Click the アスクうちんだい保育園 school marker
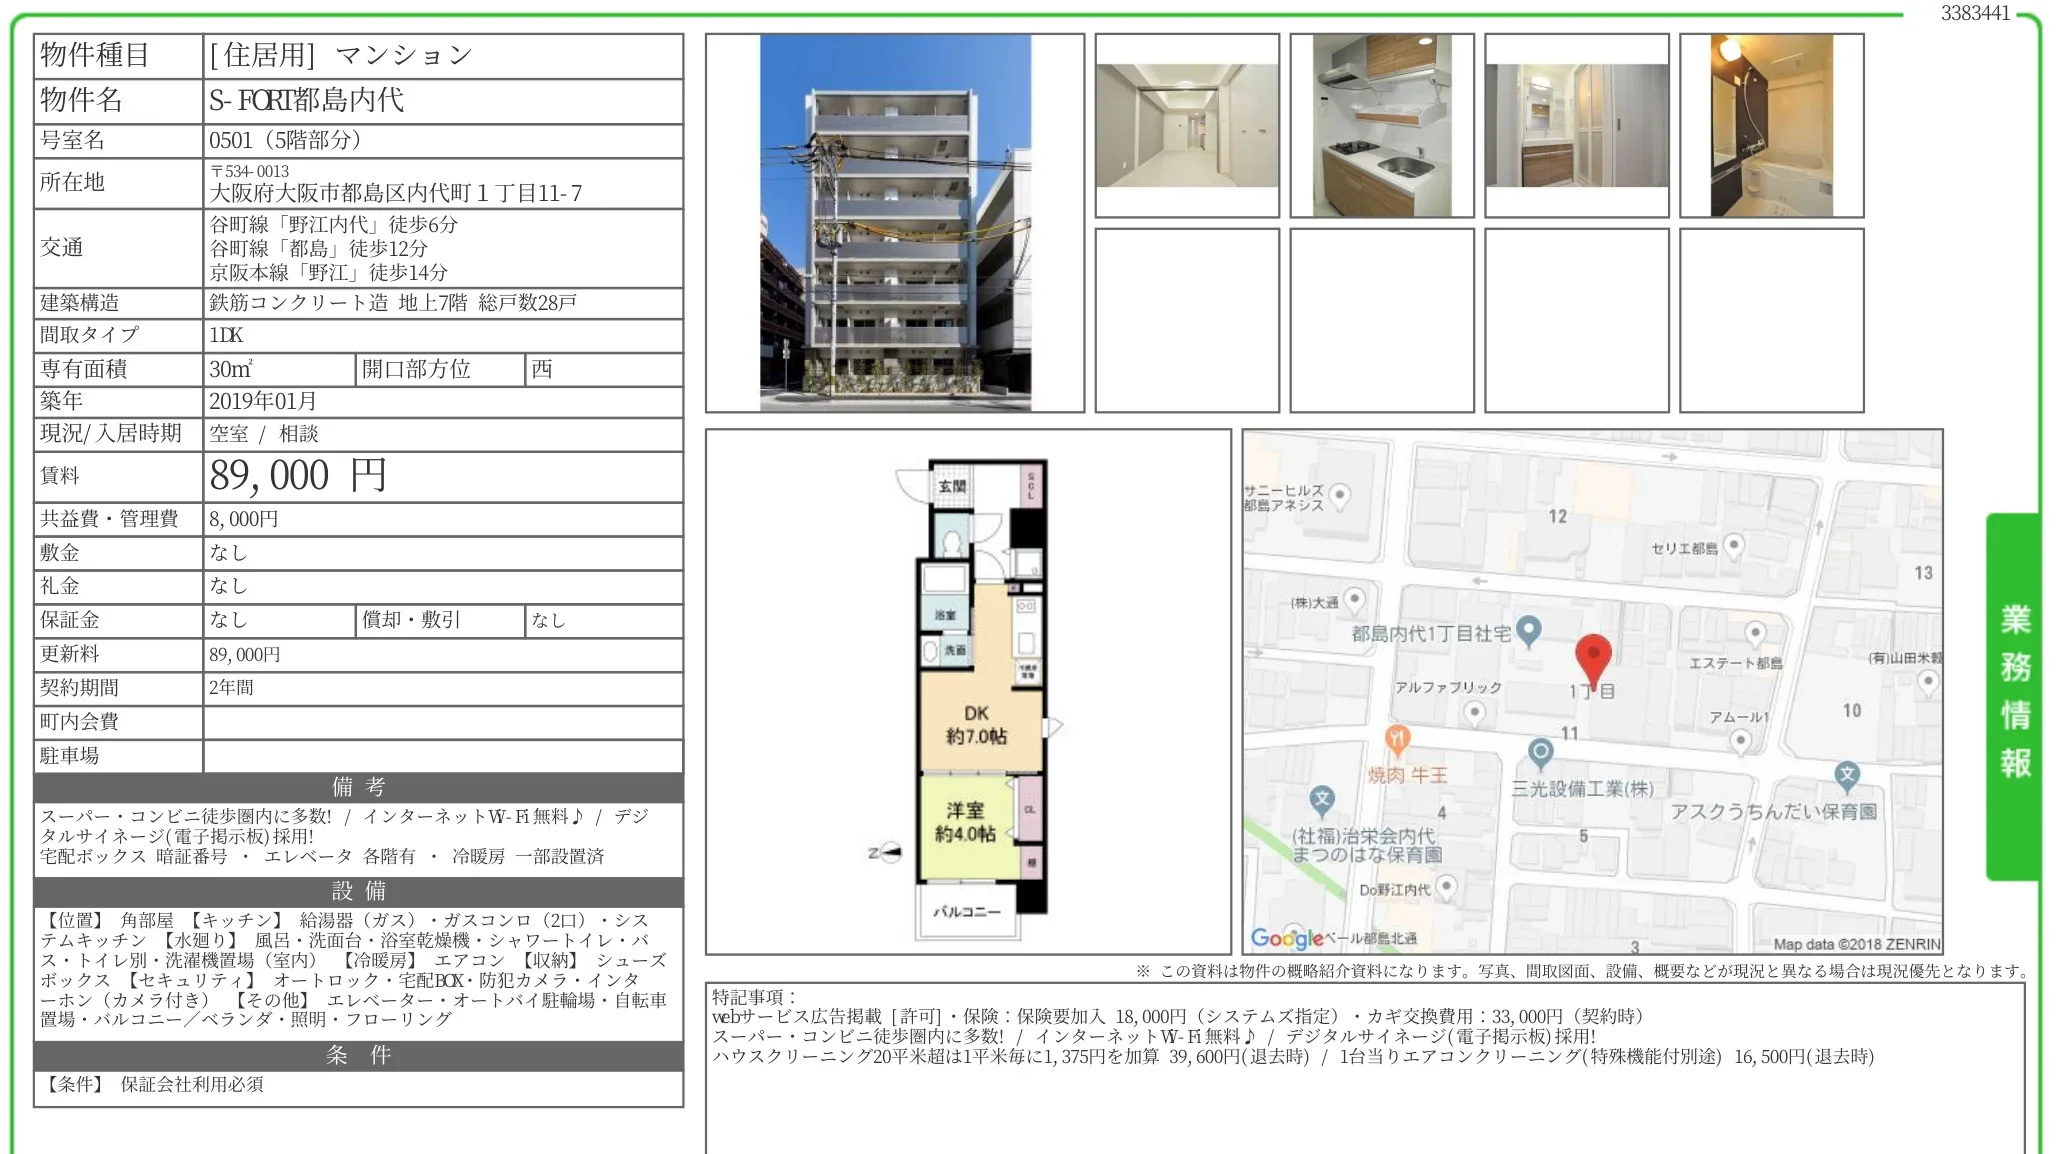 tap(1846, 774)
